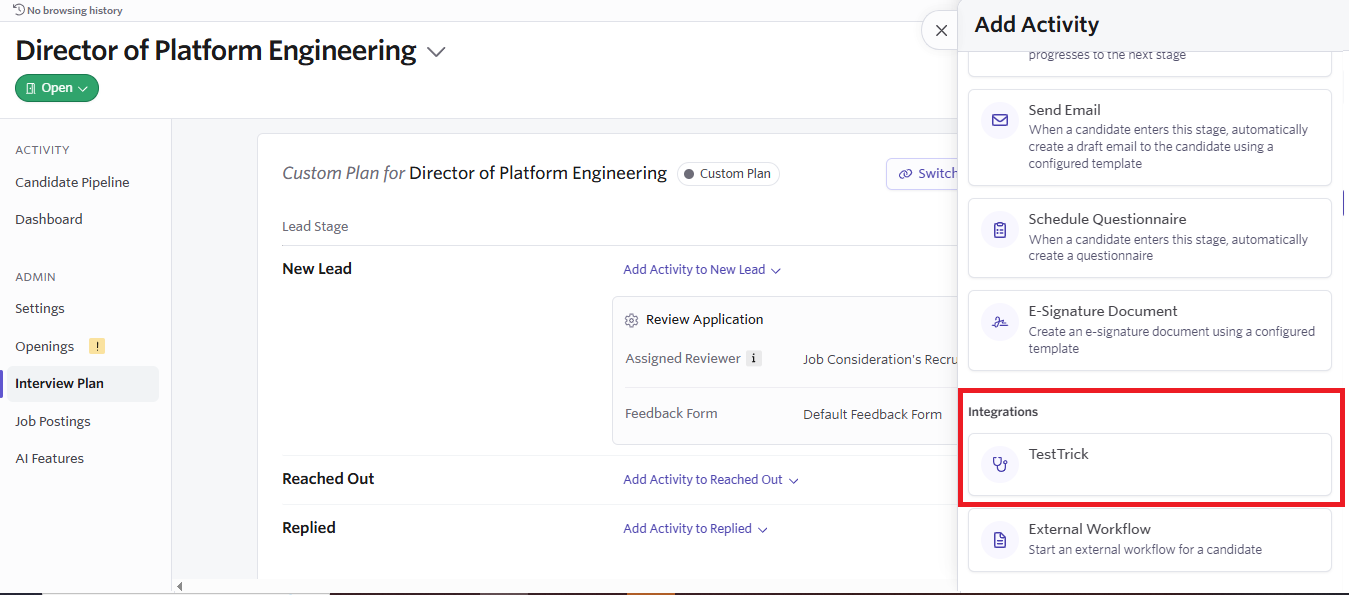Click the Review Application title
This screenshot has width=1349, height=595.
point(705,320)
